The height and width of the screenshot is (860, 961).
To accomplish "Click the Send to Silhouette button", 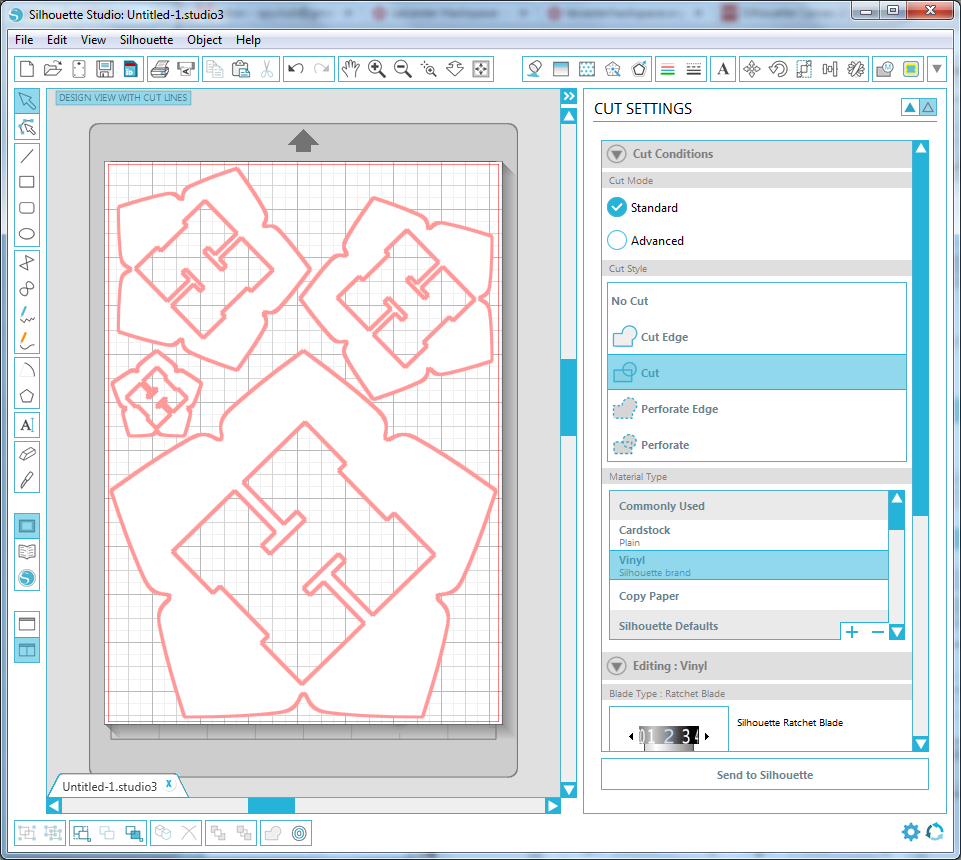I will tap(765, 775).
